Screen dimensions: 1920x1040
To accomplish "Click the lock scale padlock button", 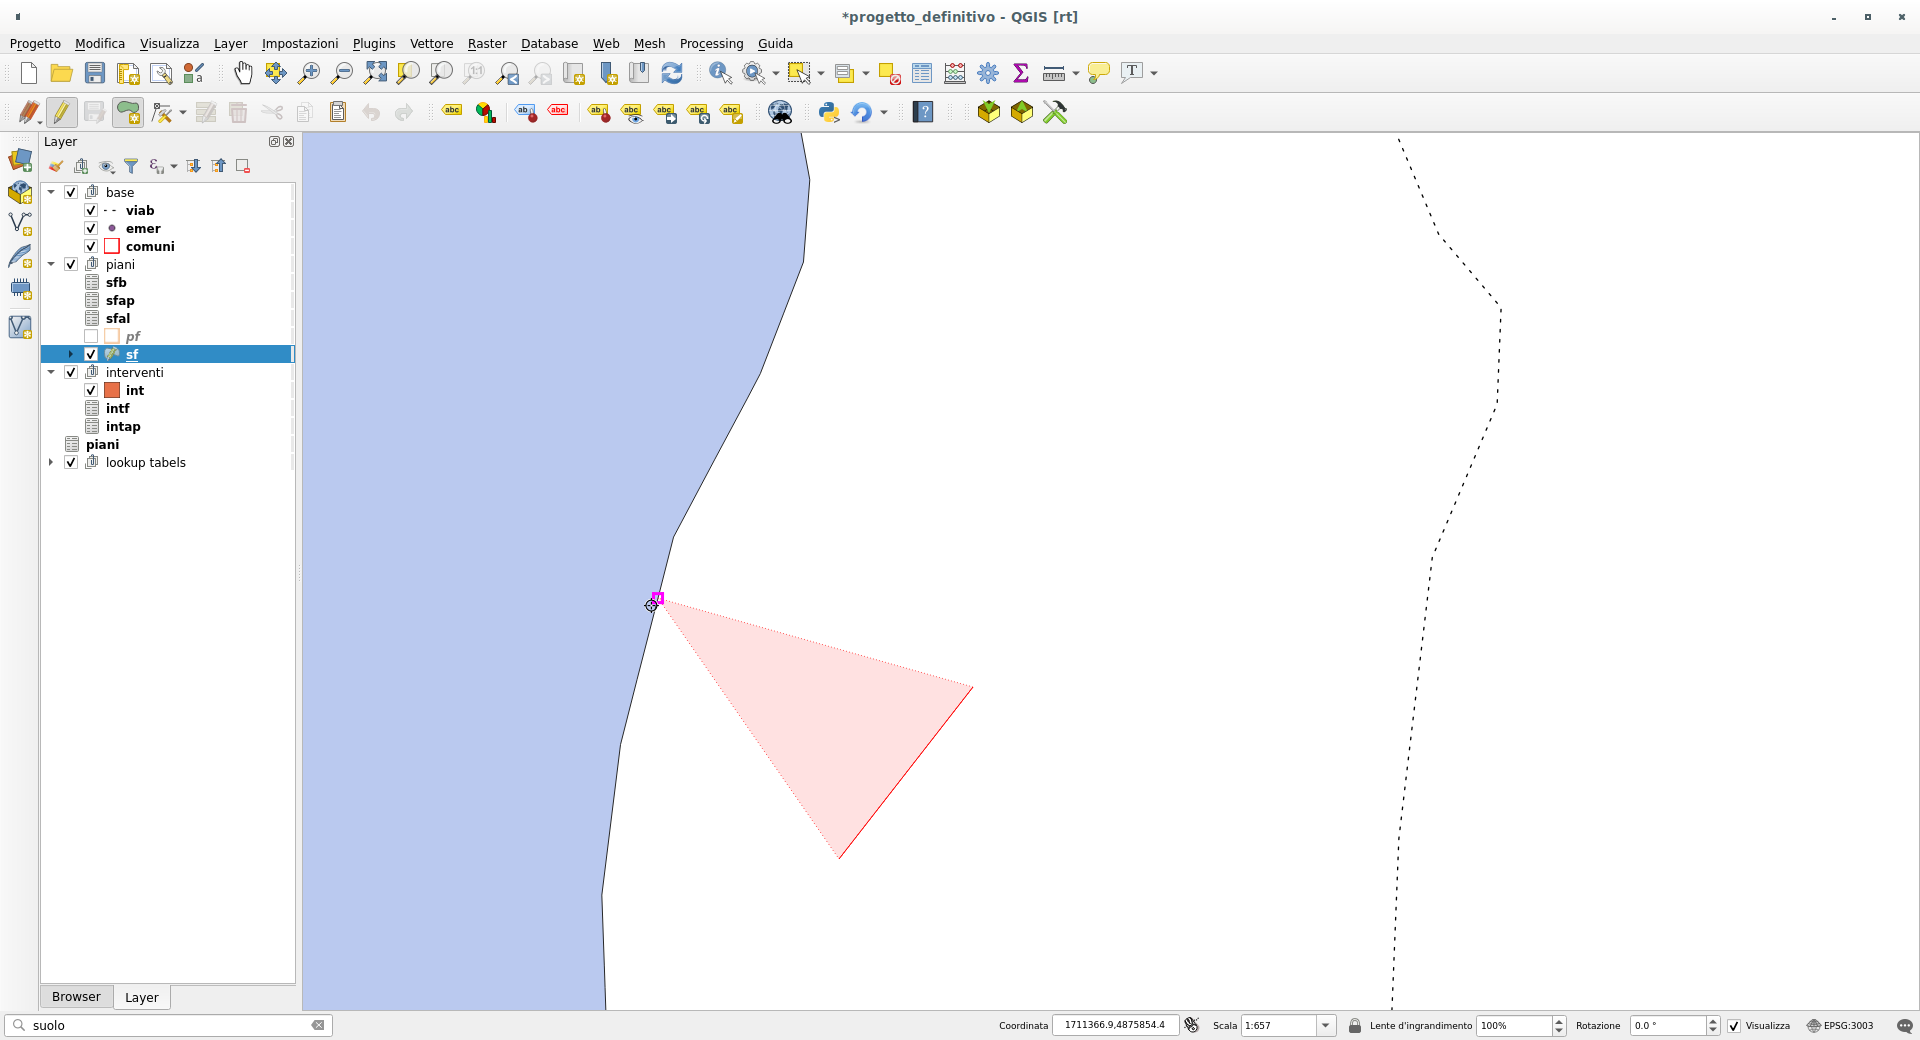I will pos(1355,1026).
